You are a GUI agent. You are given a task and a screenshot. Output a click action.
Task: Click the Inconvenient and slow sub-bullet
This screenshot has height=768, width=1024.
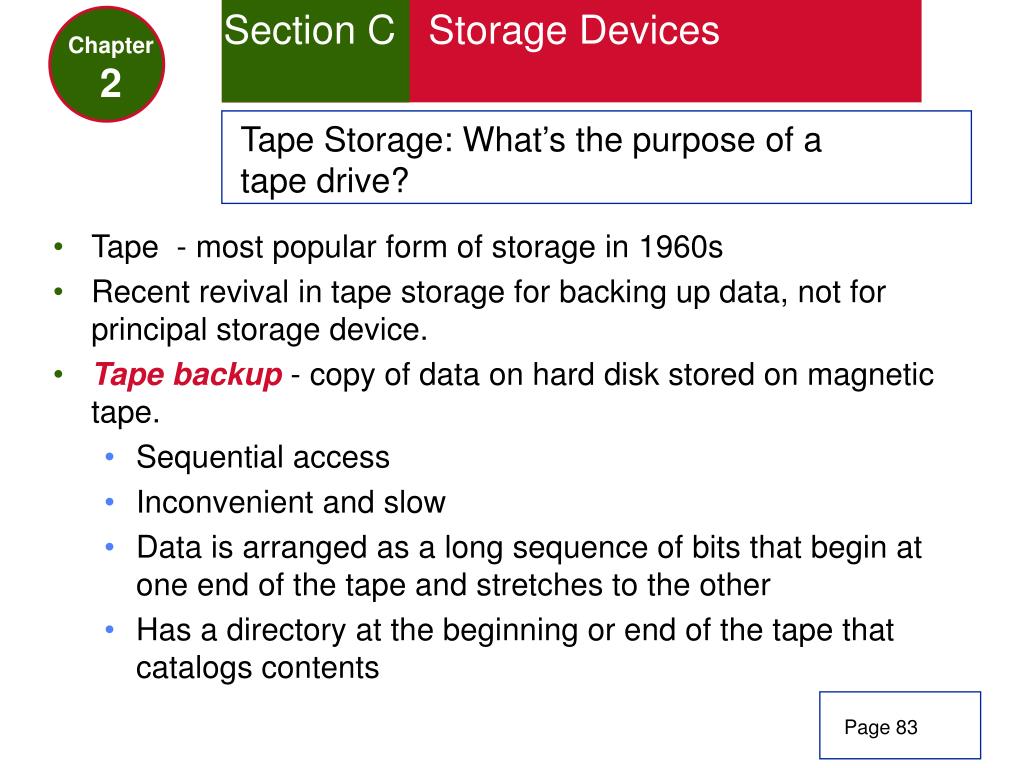(291, 503)
